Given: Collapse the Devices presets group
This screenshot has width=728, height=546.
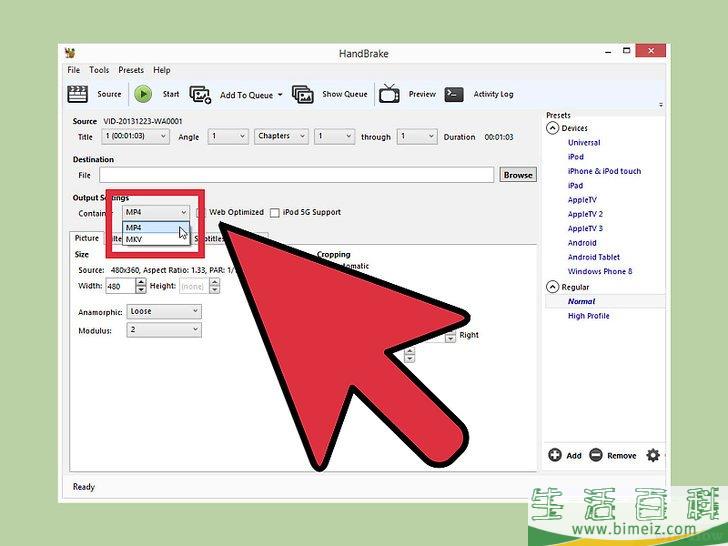Looking at the screenshot, I should pos(552,128).
